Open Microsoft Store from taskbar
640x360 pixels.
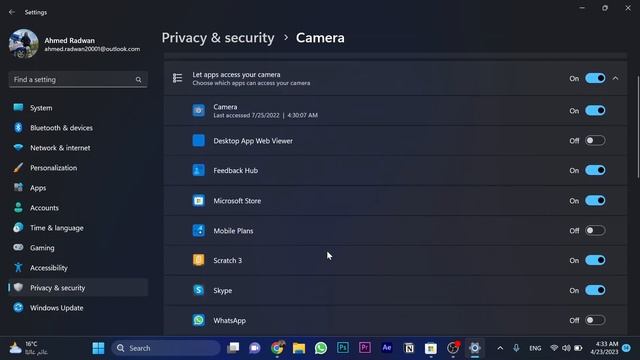[x=431, y=348]
